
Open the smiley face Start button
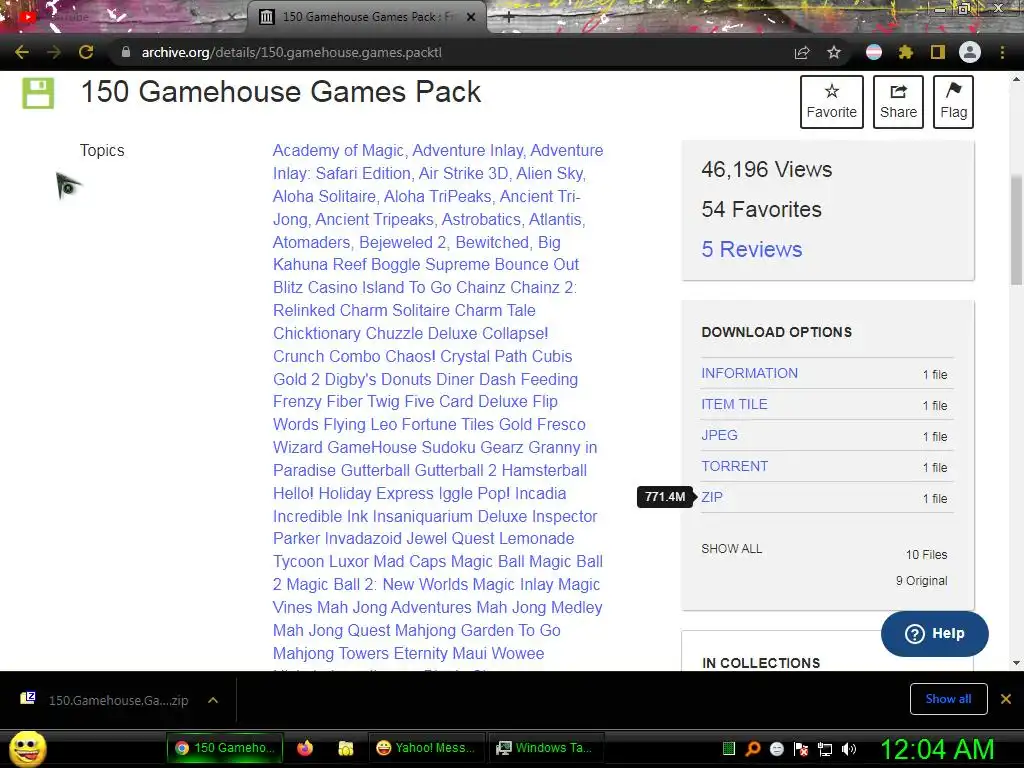(x=28, y=748)
